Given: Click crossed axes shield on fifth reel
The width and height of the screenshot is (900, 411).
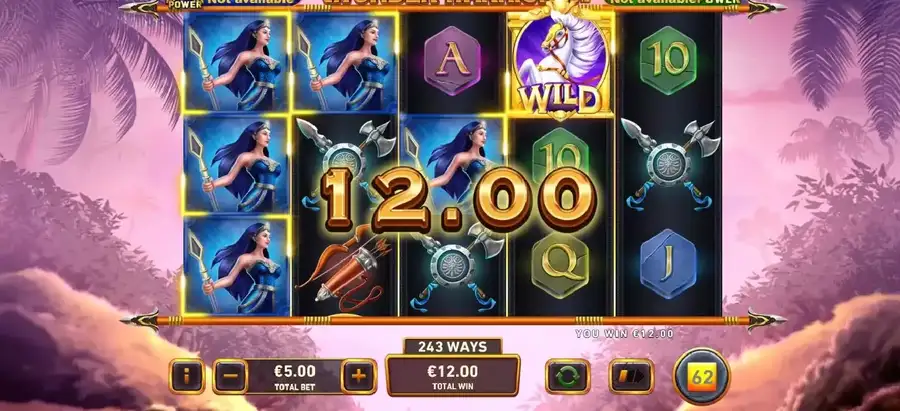Looking at the screenshot, I should [669, 163].
